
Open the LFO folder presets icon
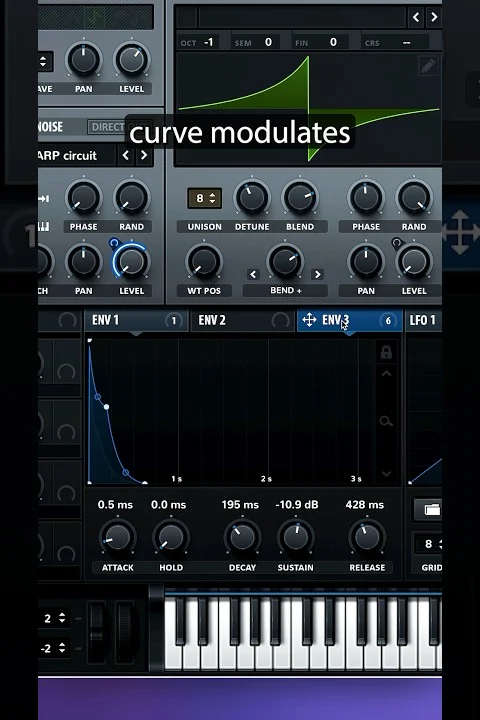point(429,509)
